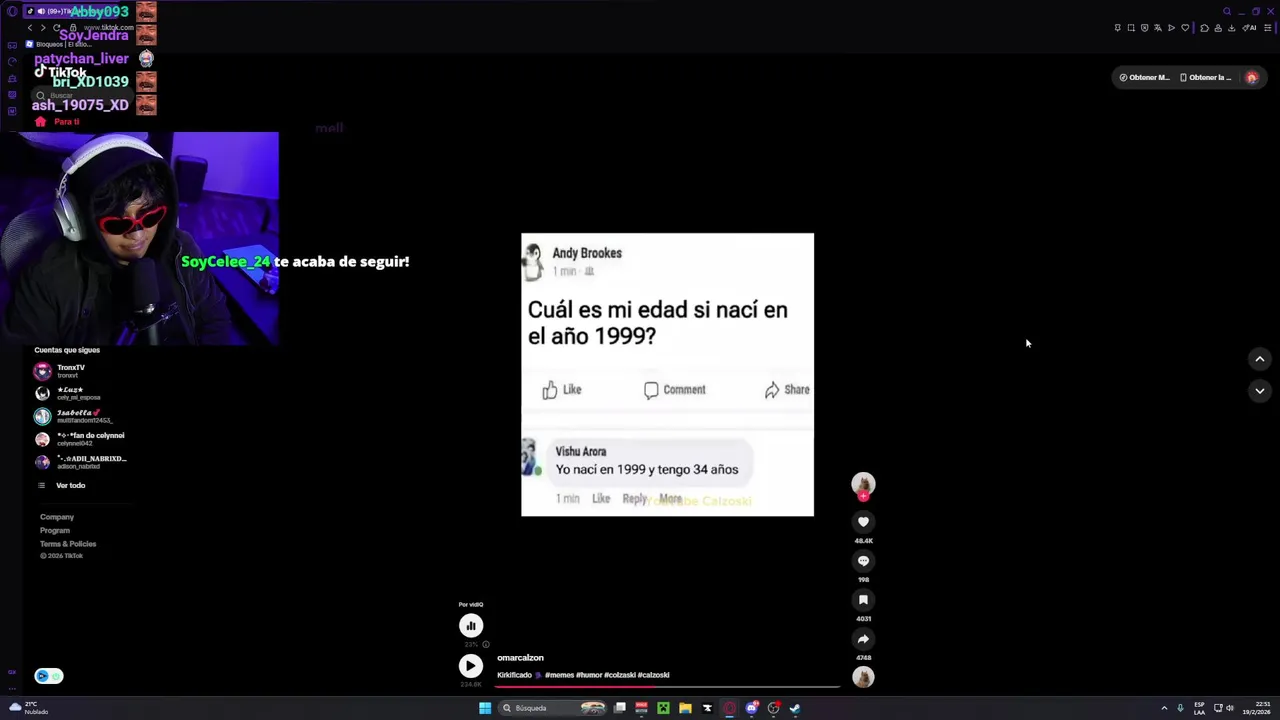
Task: Click browser pin icon in toolbar
Action: [x=1117, y=28]
